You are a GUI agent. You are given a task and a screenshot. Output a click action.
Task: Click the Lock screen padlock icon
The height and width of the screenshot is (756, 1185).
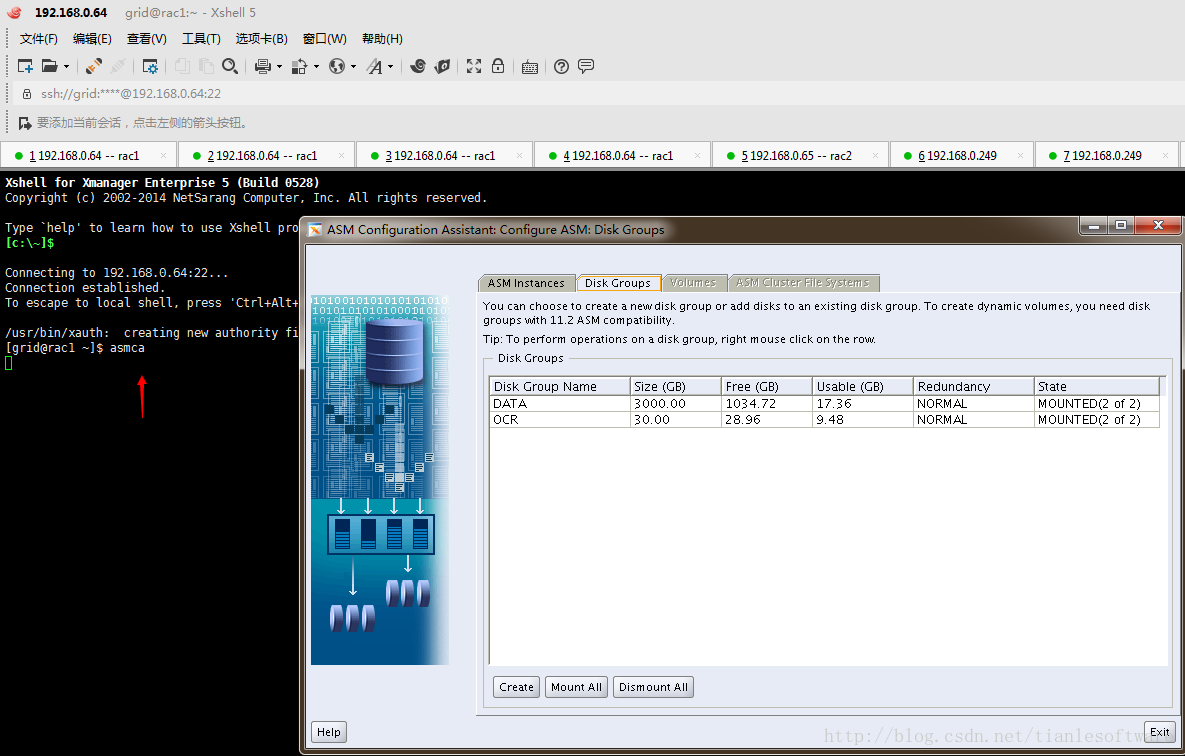498,67
